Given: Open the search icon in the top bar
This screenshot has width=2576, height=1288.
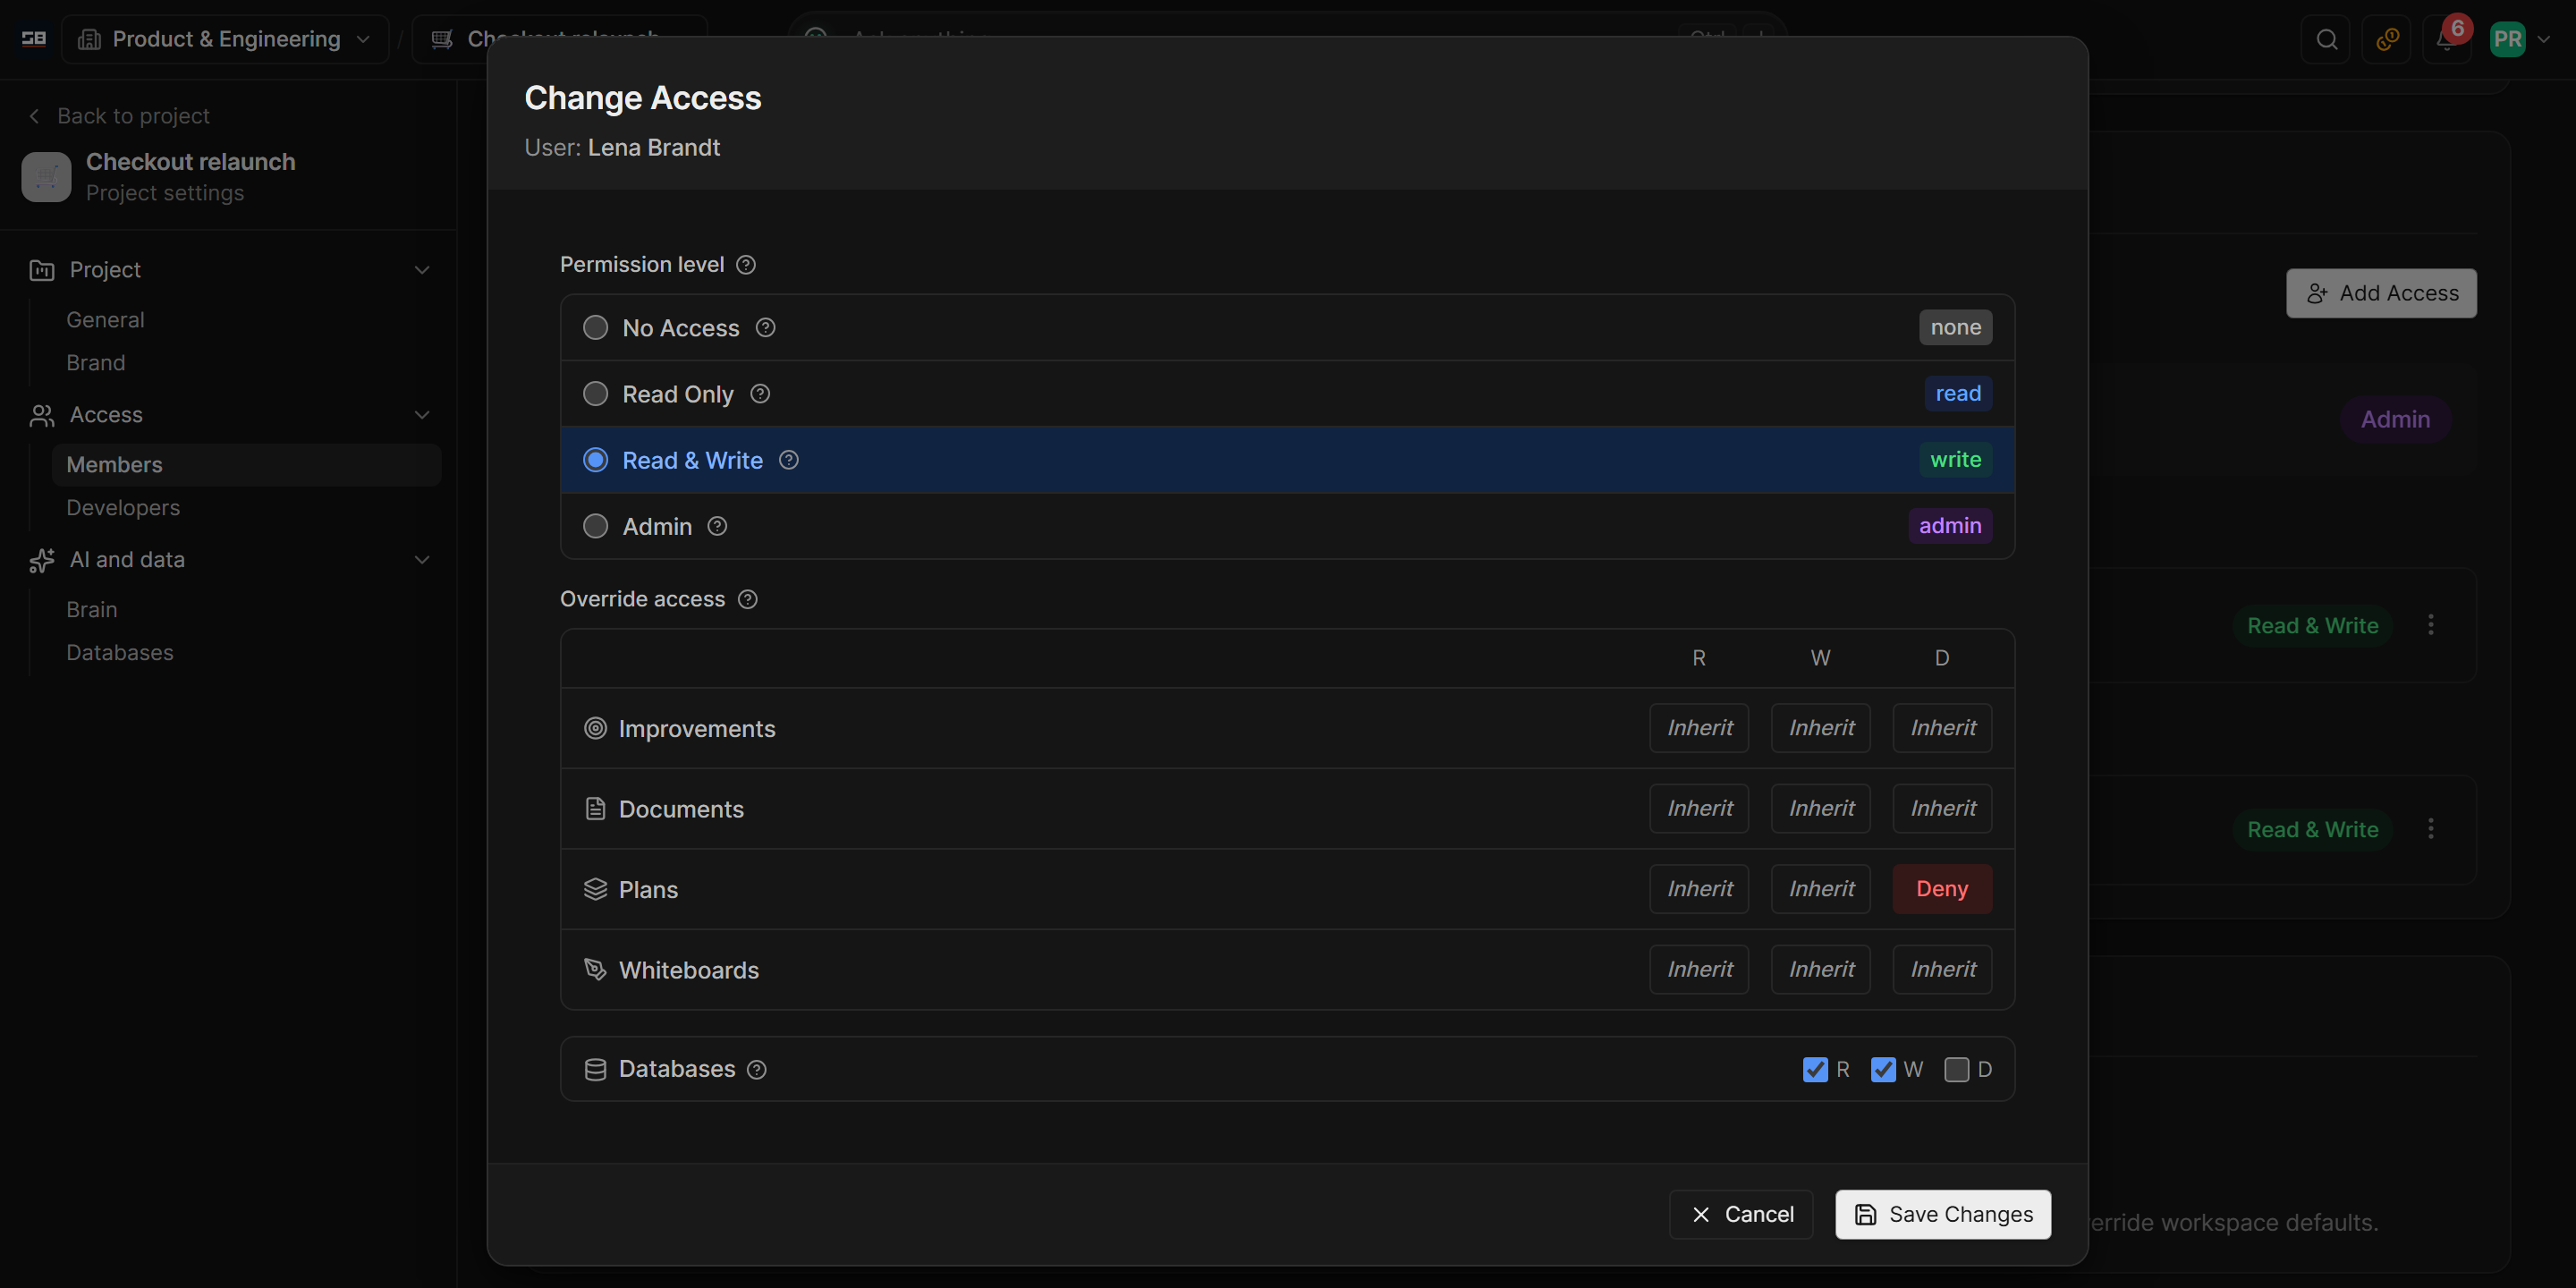Looking at the screenshot, I should point(2327,39).
